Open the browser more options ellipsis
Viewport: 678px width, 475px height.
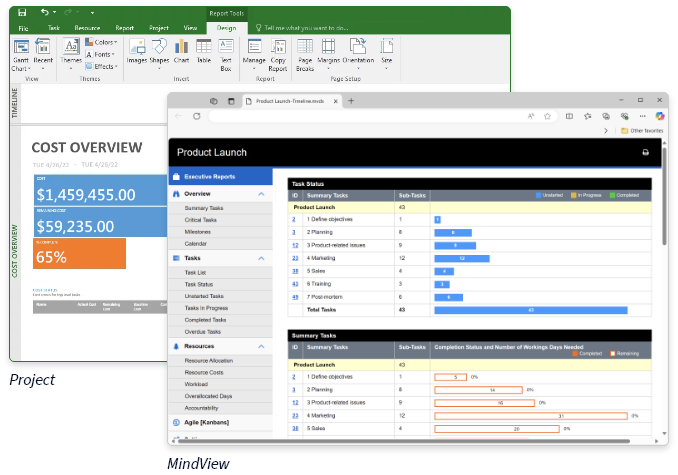click(642, 116)
